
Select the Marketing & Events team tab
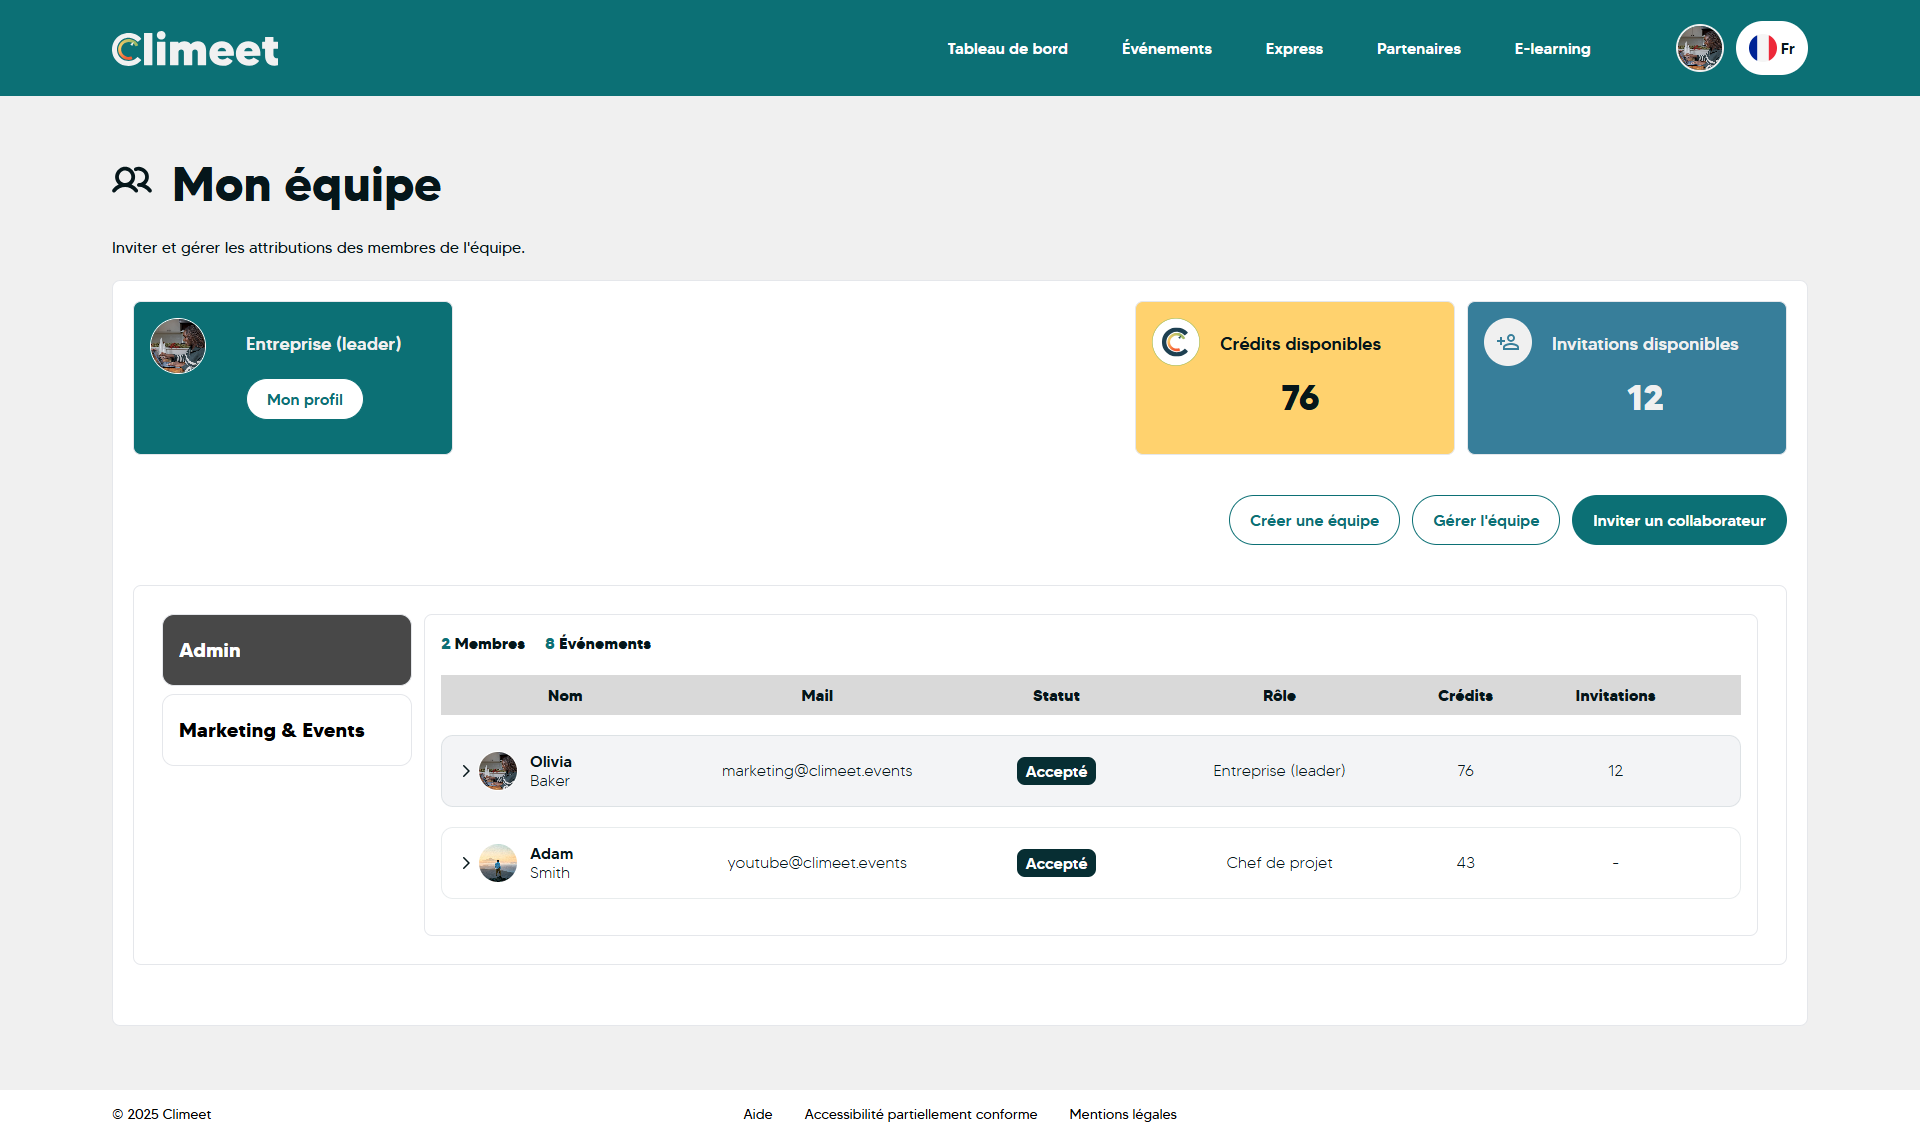point(287,730)
